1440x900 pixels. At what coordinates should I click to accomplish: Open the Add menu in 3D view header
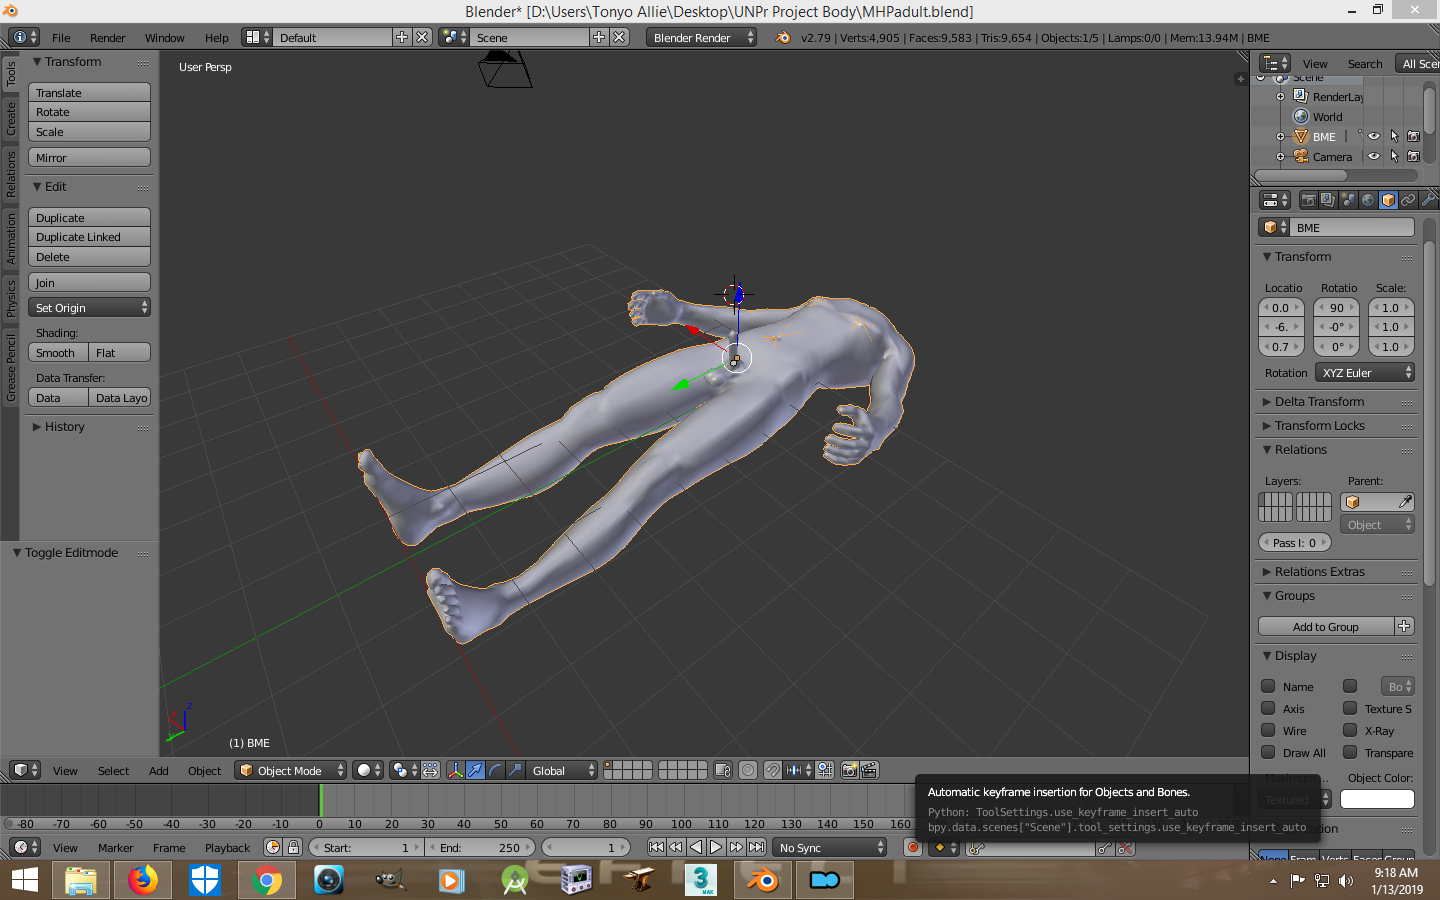click(x=158, y=771)
